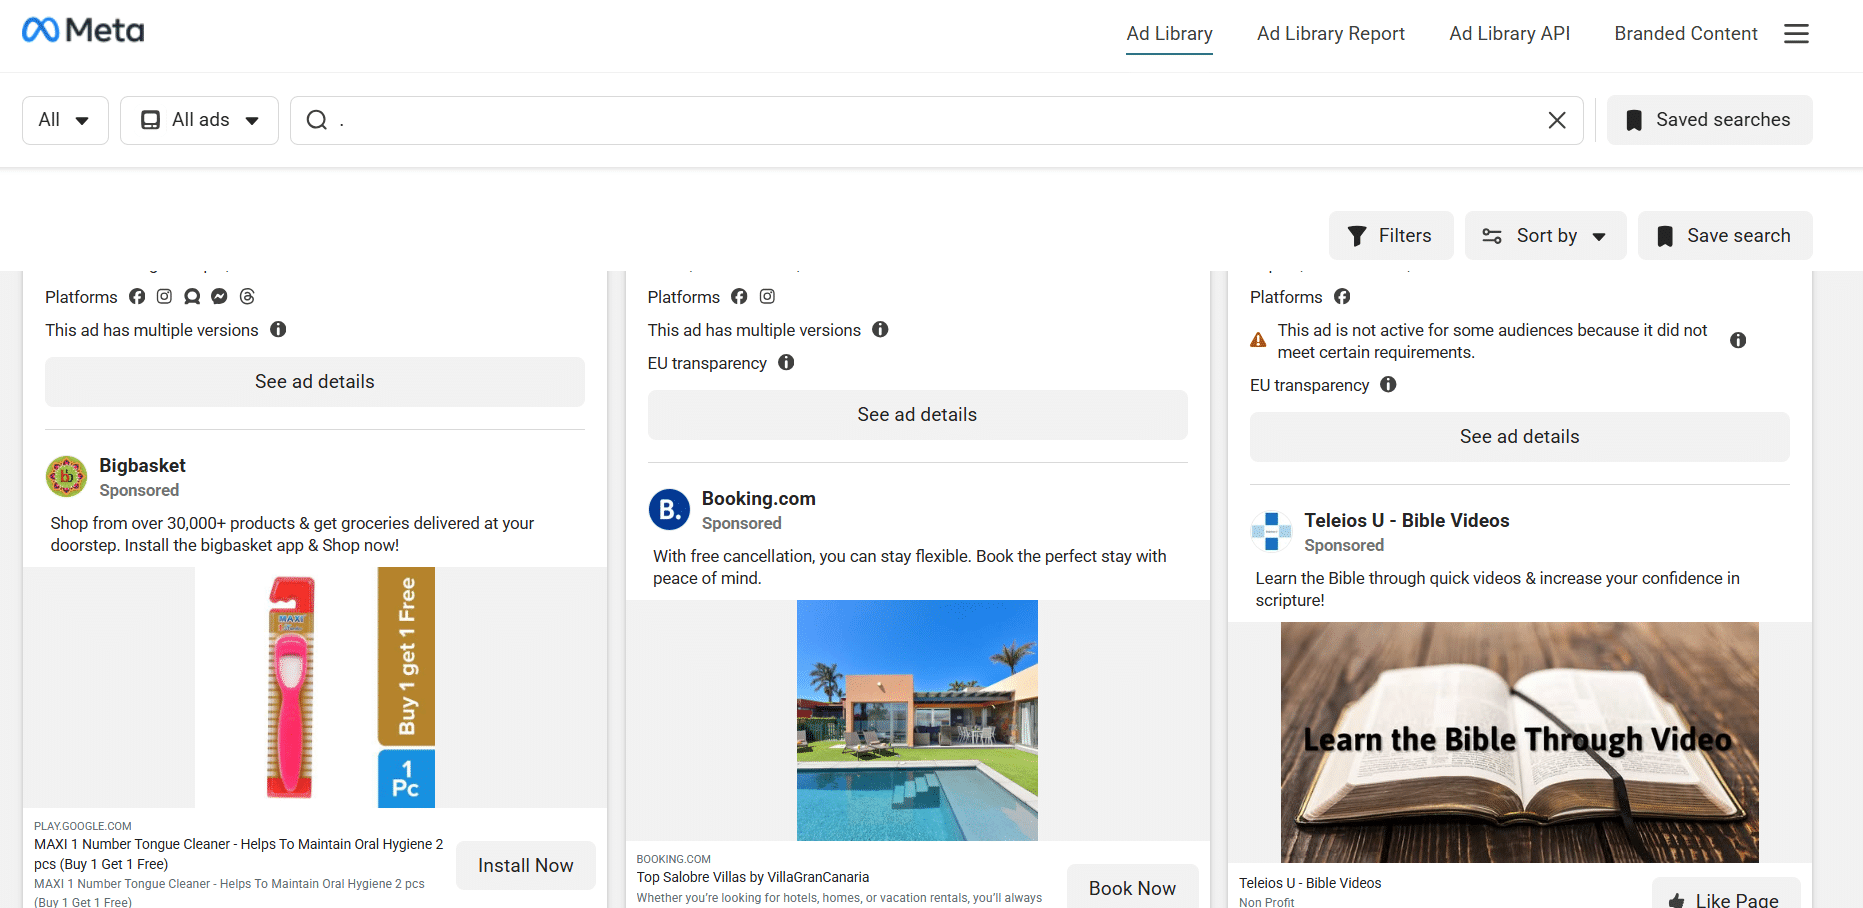1863x908 pixels.
Task: Click Install Now on Bigbasket ad
Action: click(x=526, y=865)
